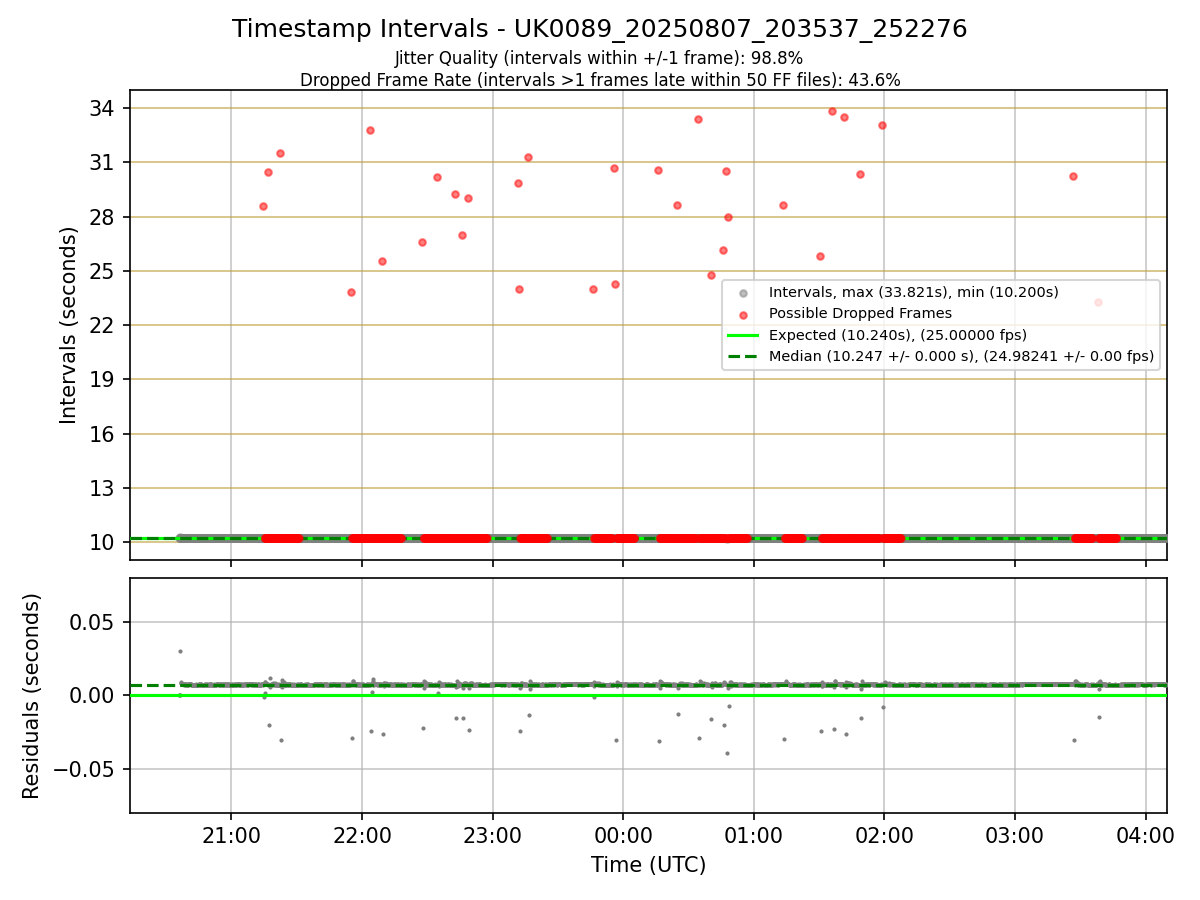This screenshot has height=900, width=1200.
Task: Click the 13 tick on intervals axis
Action: [x=104, y=488]
